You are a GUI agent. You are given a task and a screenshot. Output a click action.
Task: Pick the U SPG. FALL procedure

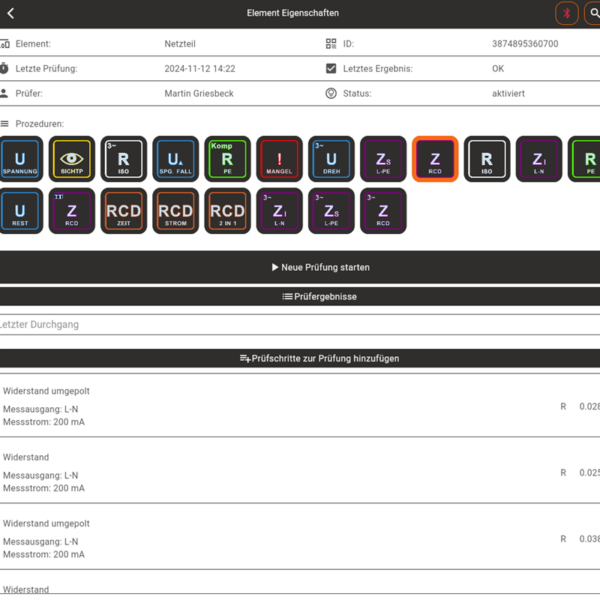176,159
